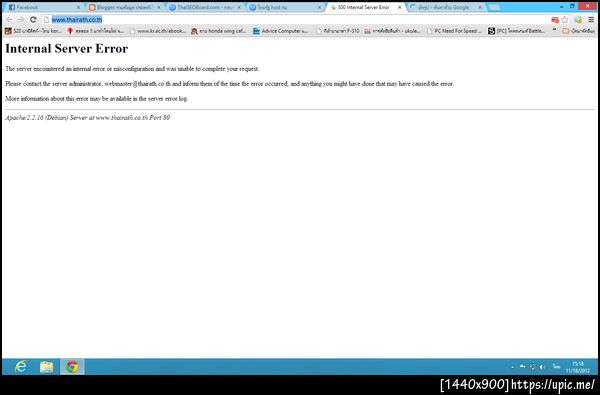Reload the thairath.co.th page
600x395 pixels.
coord(33,20)
